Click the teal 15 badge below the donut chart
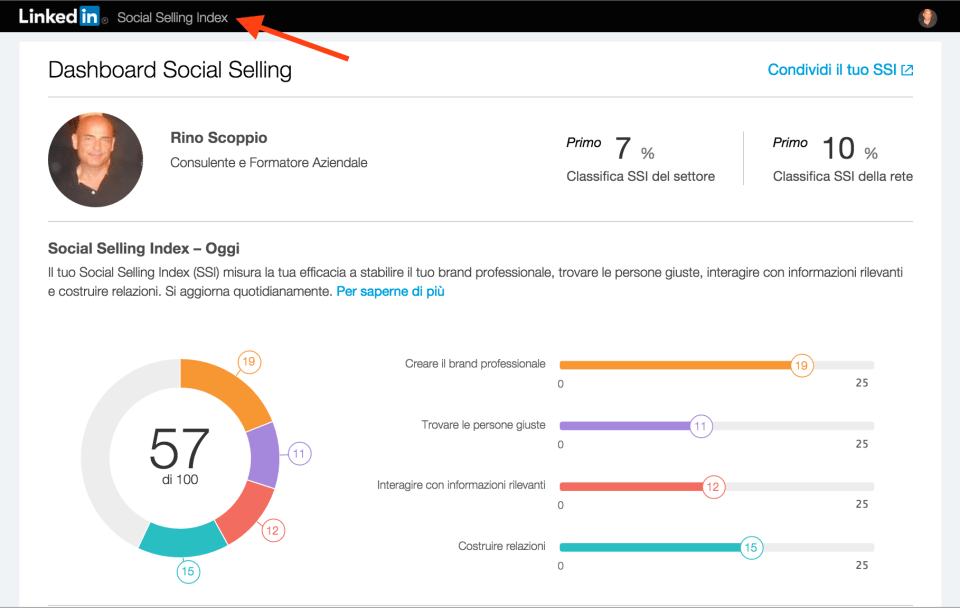Viewport: 960px width, 608px height. click(x=188, y=571)
